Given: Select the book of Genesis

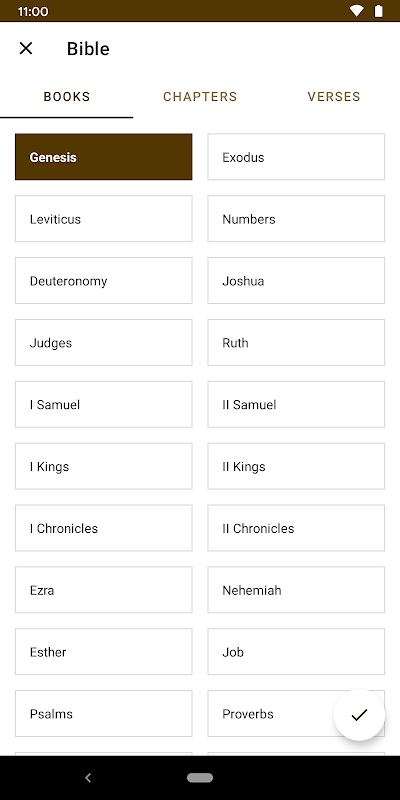Looking at the screenshot, I should click(104, 157).
